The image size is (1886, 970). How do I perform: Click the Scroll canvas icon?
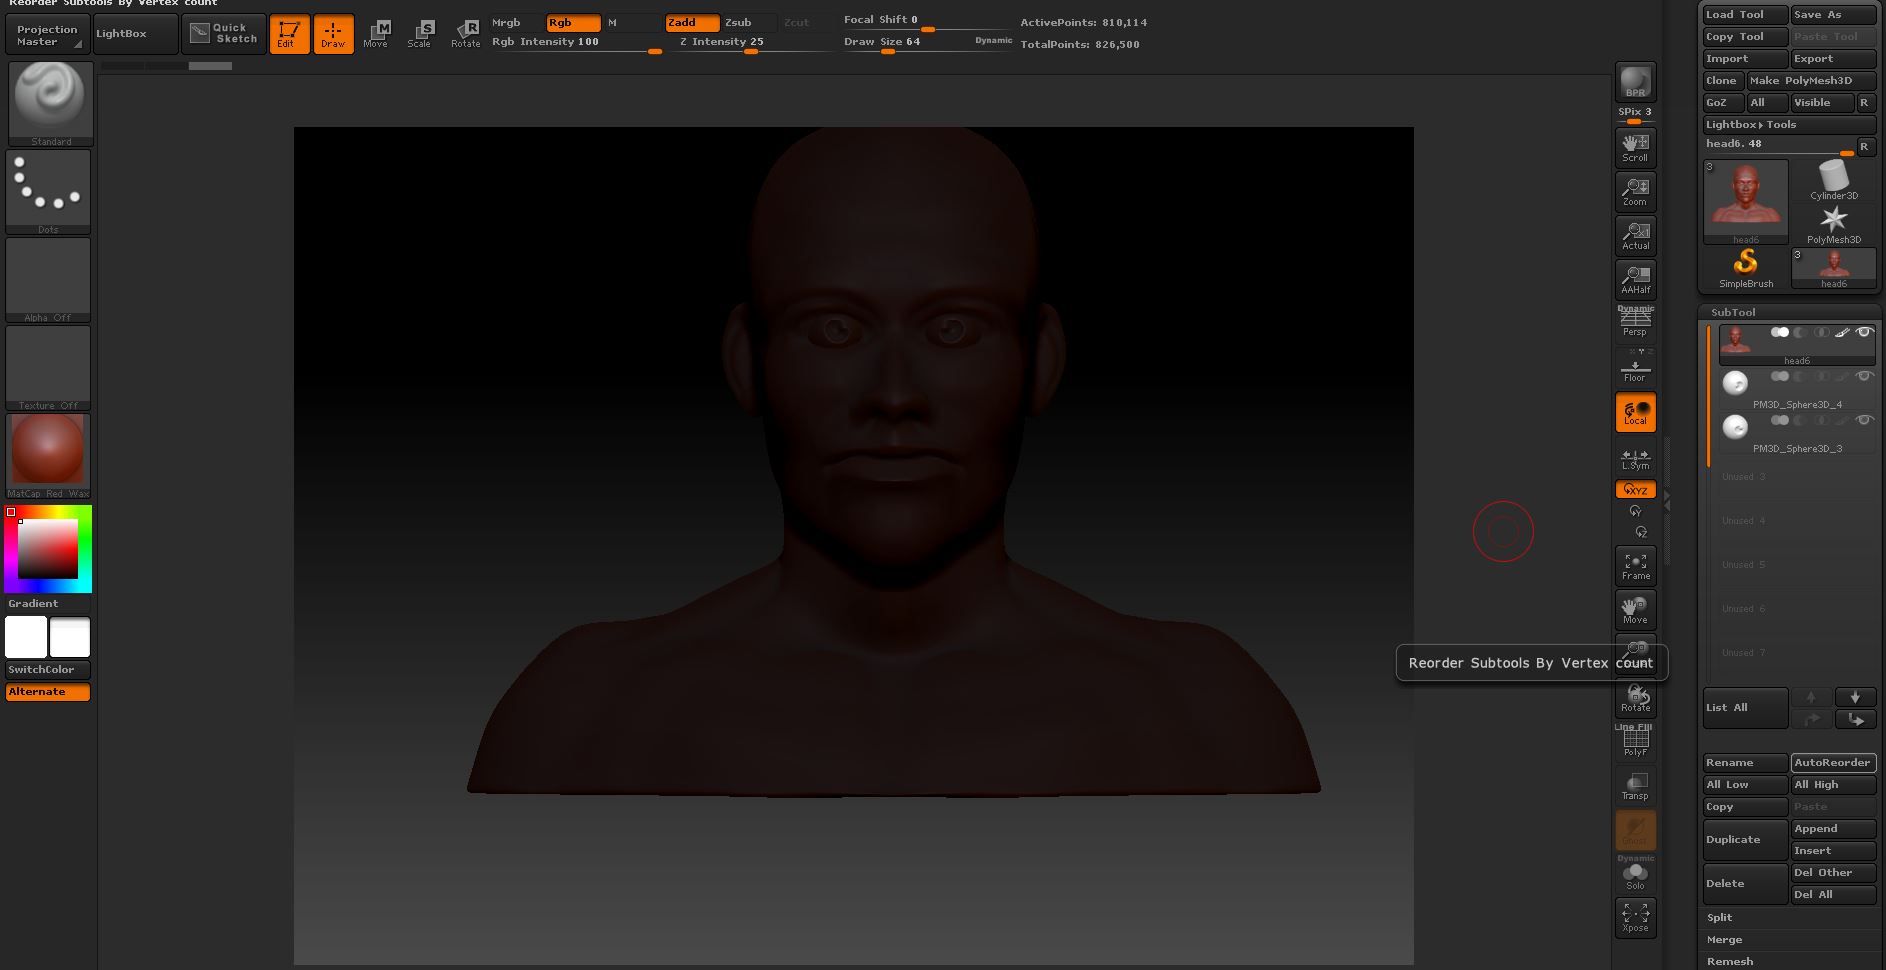click(x=1635, y=147)
